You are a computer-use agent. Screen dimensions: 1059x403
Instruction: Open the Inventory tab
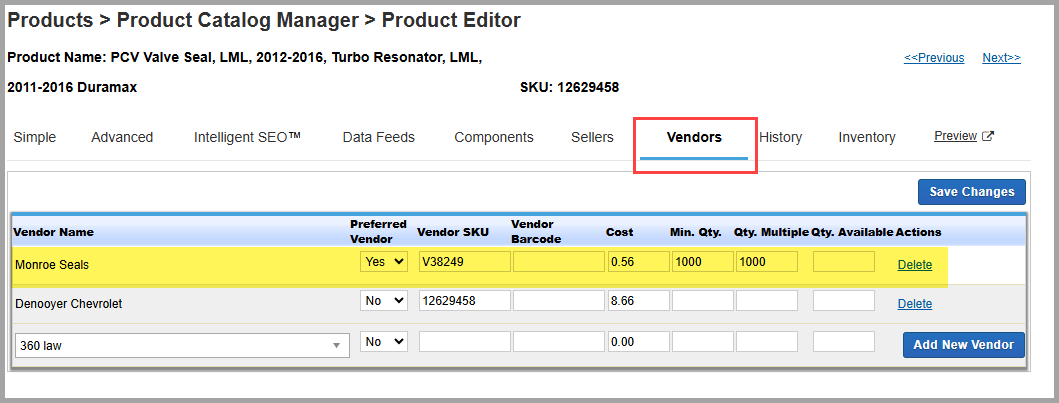coord(867,138)
